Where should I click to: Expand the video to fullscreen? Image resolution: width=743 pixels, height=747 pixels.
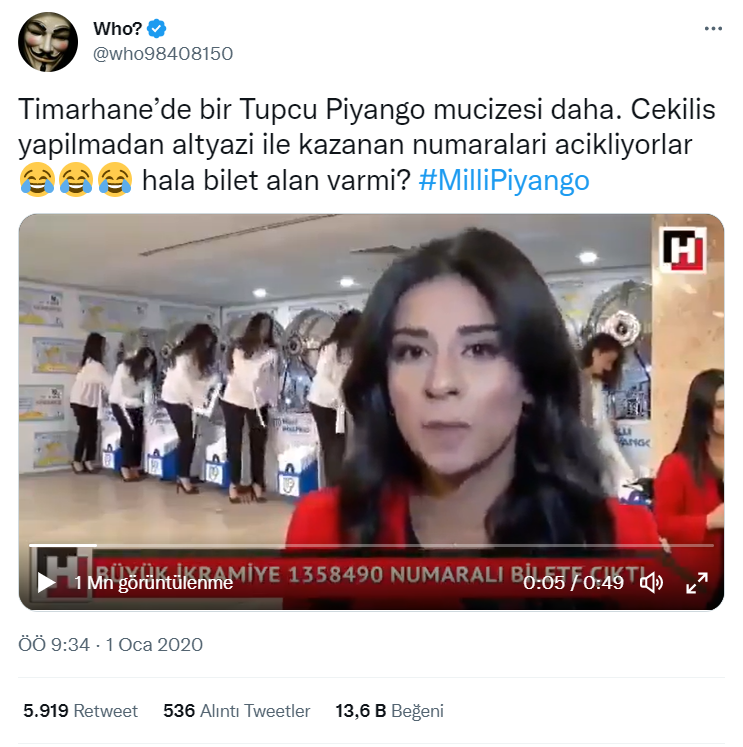tap(697, 583)
